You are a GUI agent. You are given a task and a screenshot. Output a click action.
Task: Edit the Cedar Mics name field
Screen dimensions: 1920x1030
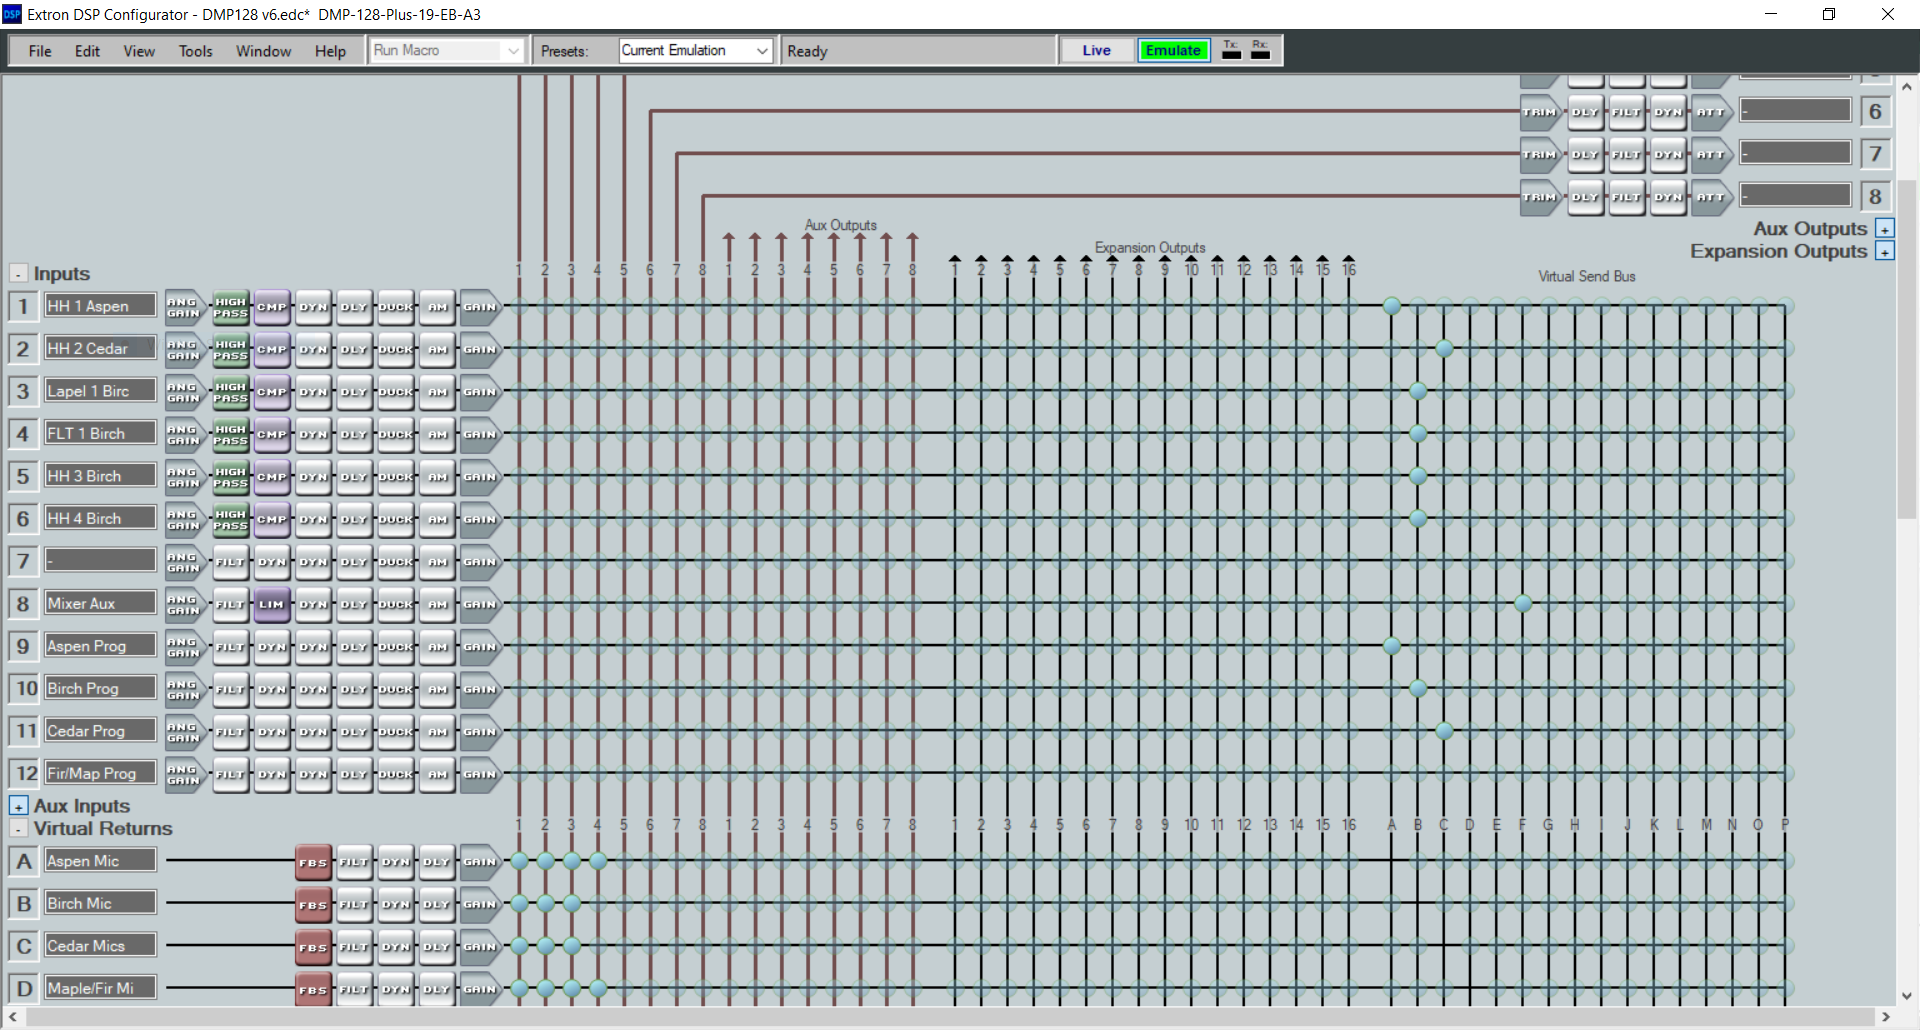100,945
